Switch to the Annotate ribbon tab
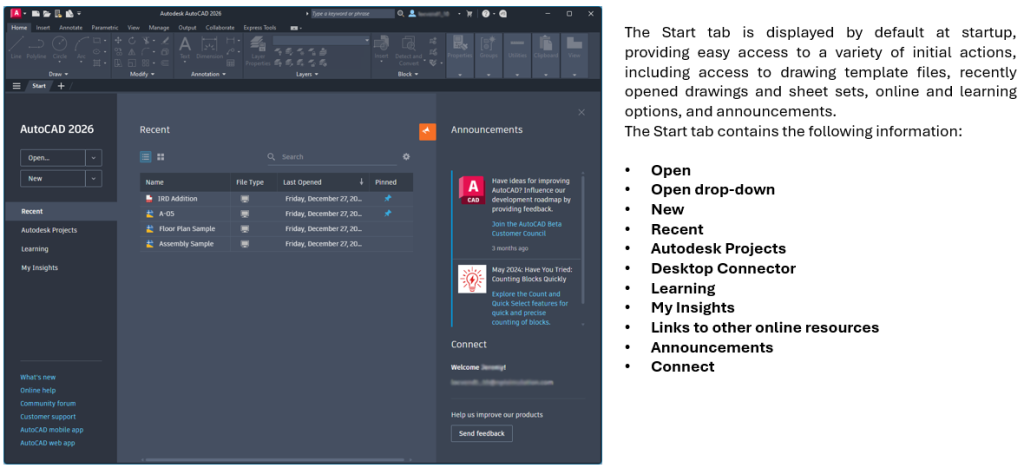The height and width of the screenshot is (468, 1024). (71, 28)
